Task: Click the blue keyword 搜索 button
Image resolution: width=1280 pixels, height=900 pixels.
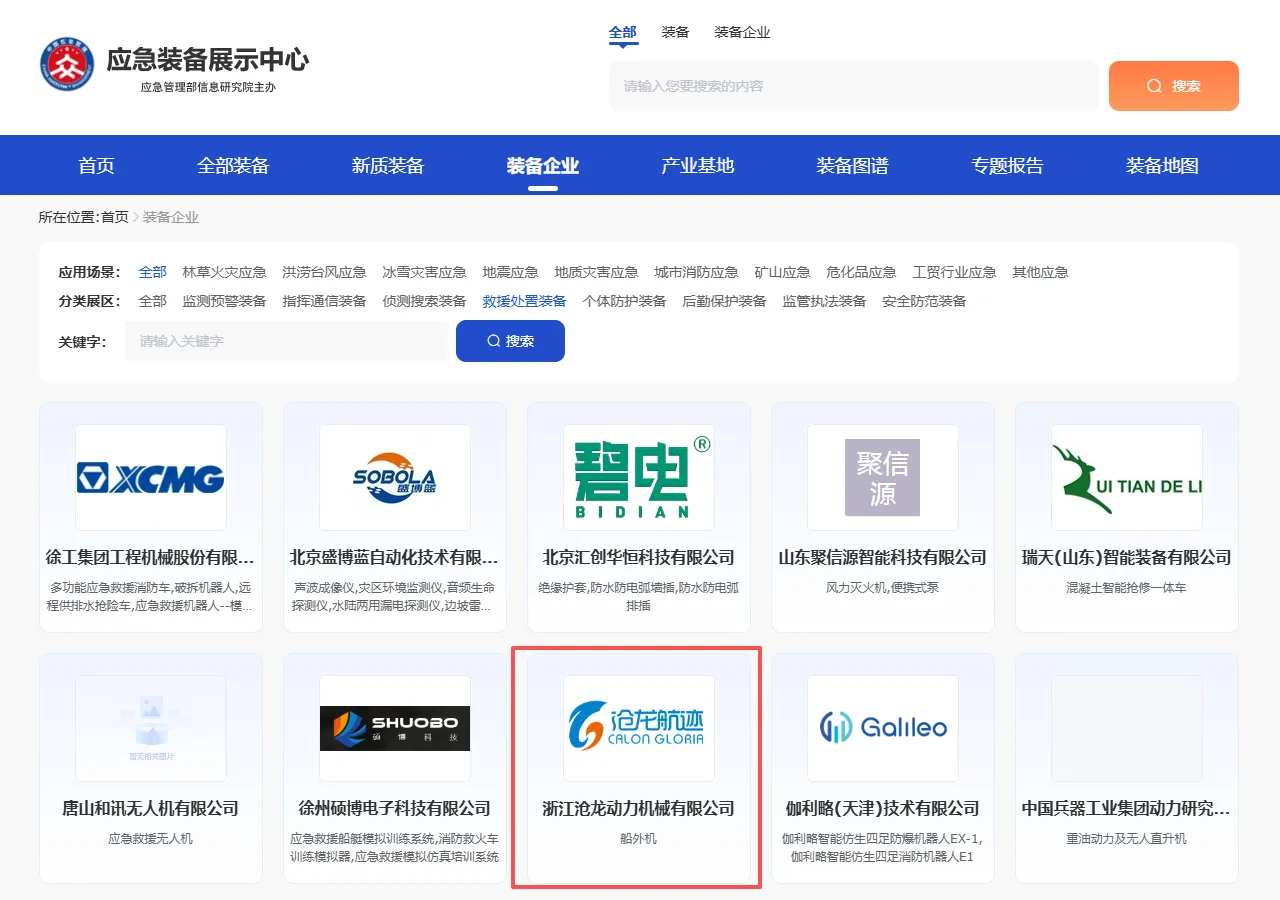Action: (x=510, y=341)
